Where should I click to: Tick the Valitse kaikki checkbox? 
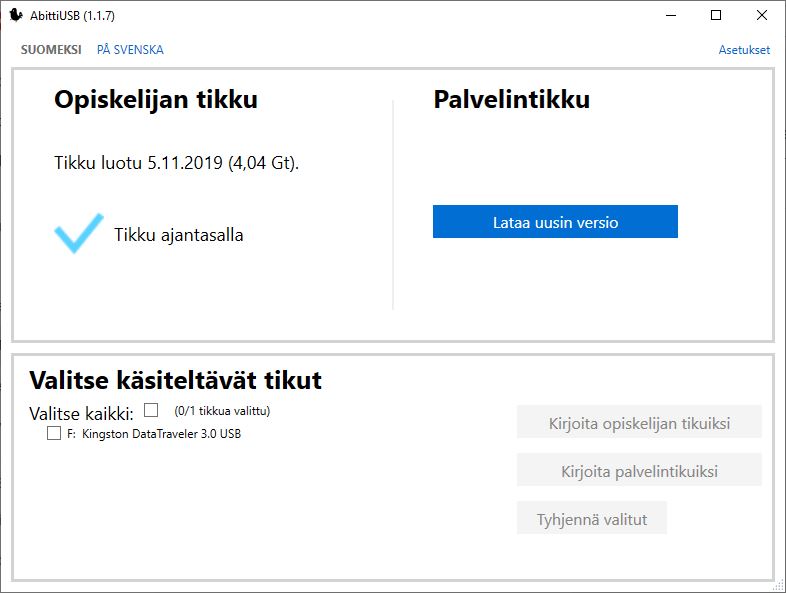(x=151, y=410)
